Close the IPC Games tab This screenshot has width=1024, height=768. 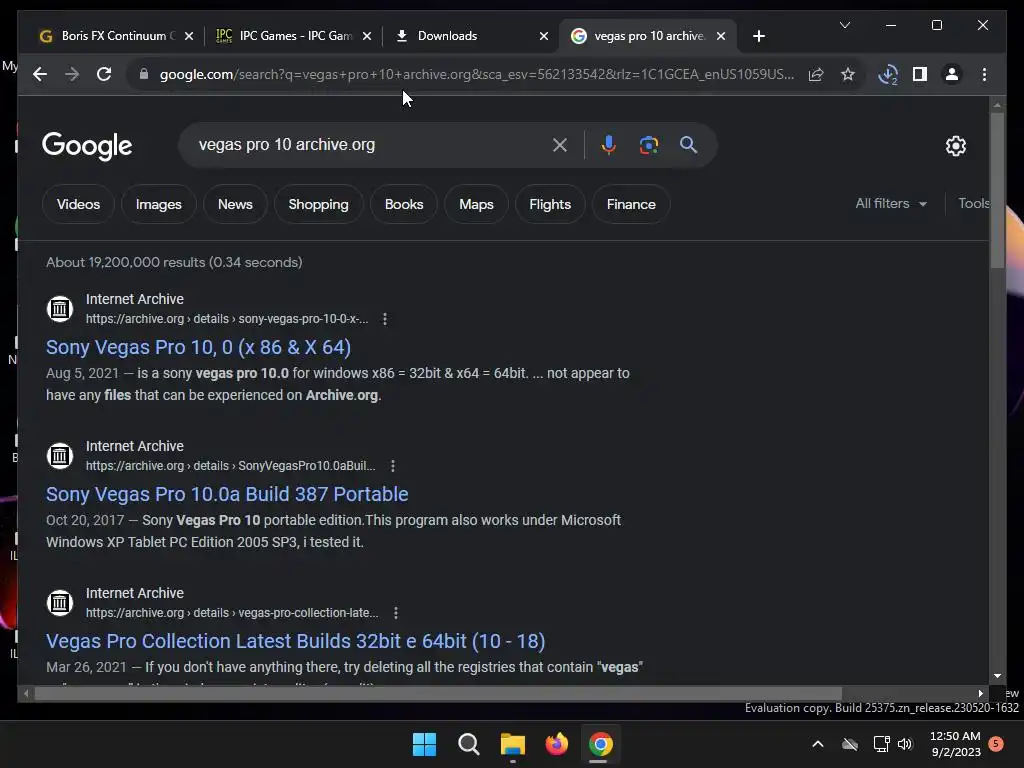pos(367,37)
